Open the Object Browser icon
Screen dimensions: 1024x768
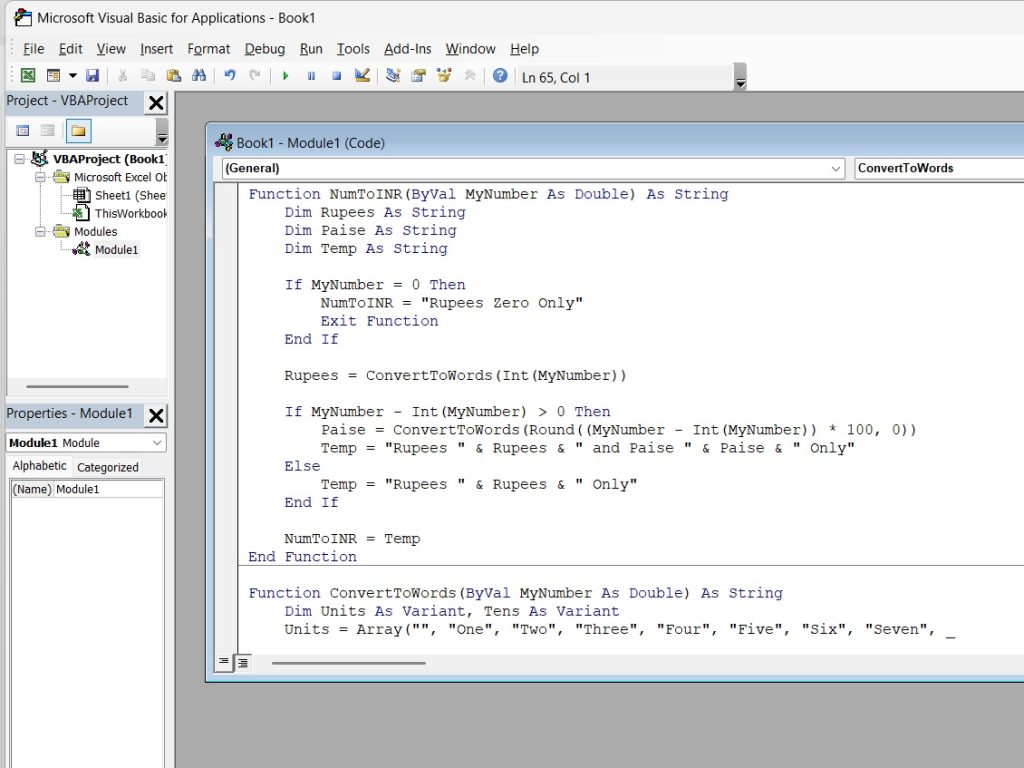coord(443,76)
